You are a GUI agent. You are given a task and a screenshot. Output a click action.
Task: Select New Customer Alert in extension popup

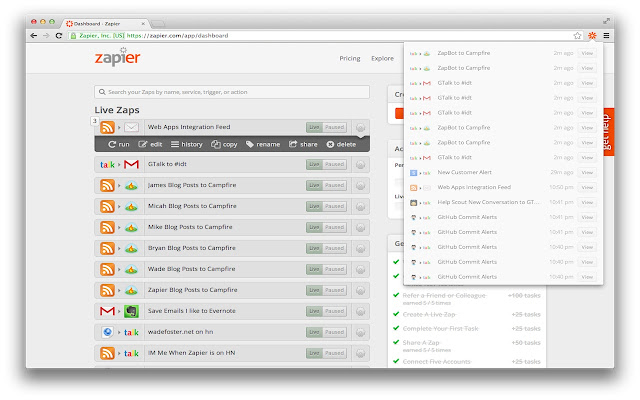coord(464,173)
